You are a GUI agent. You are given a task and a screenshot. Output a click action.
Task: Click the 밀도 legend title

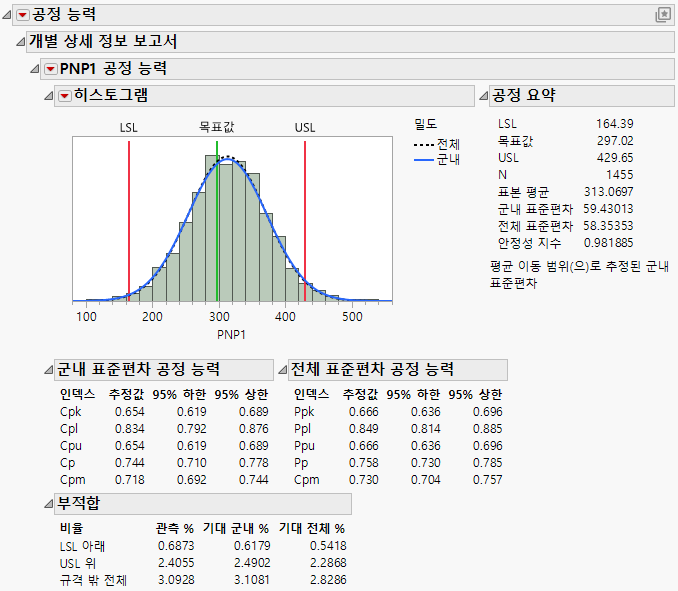point(425,125)
